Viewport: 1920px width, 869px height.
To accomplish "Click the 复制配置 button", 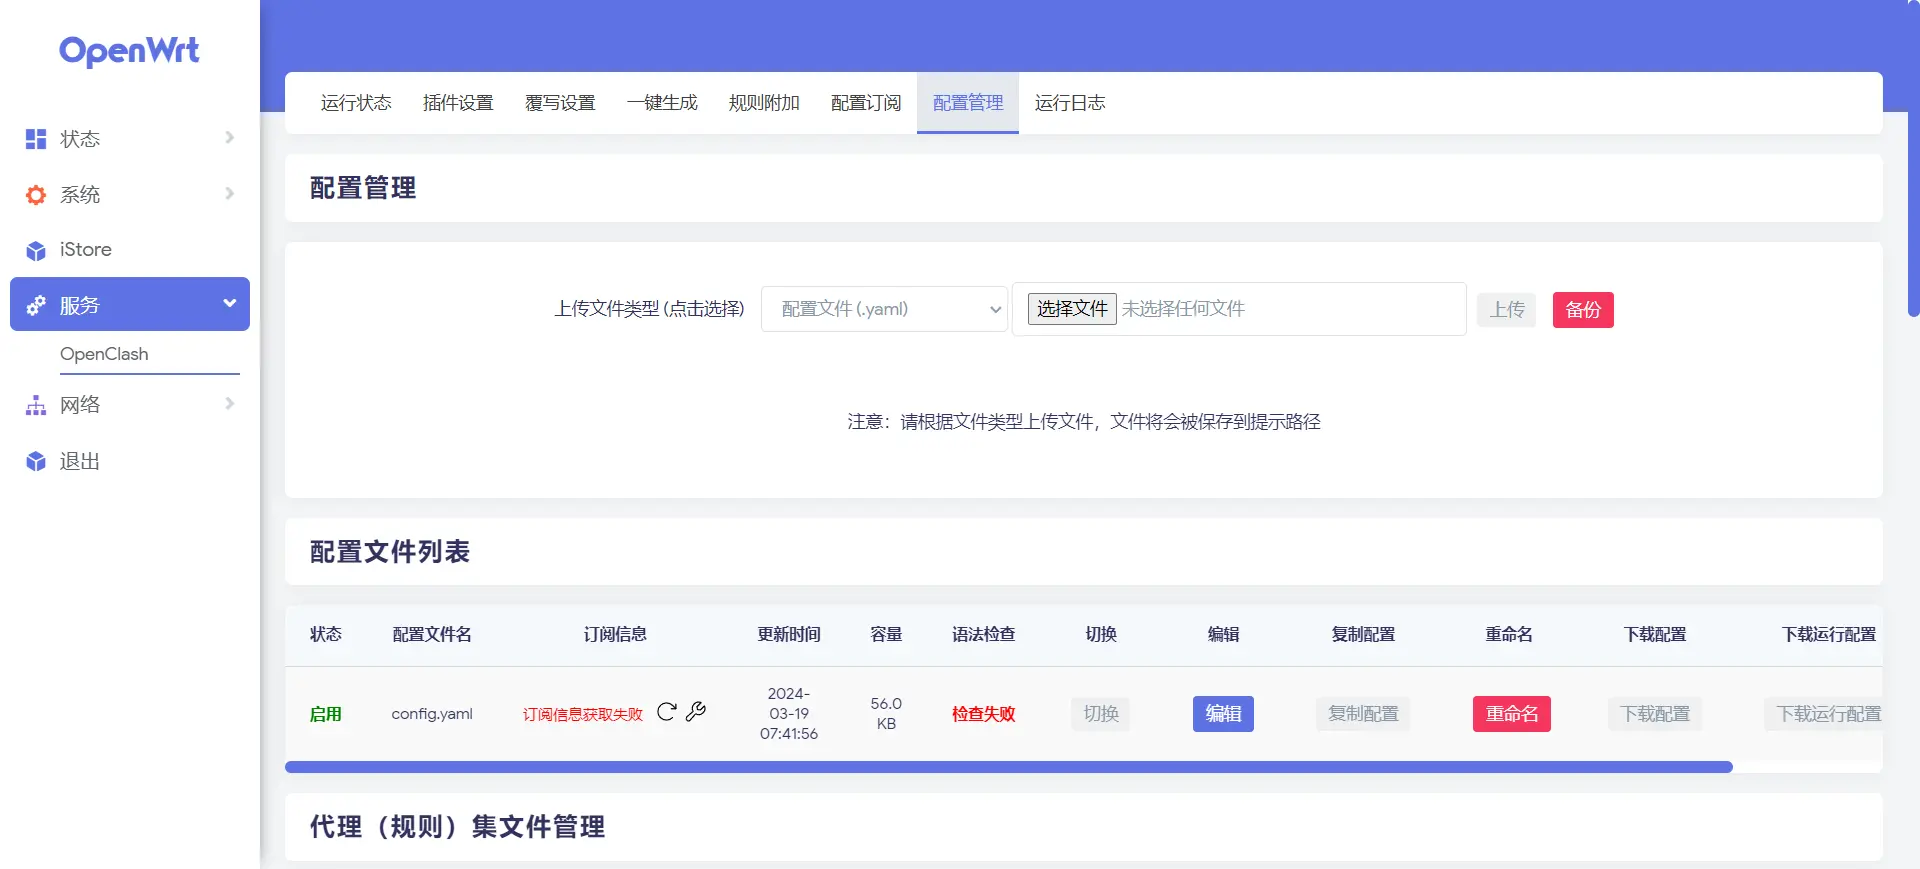I will pyautogui.click(x=1363, y=714).
